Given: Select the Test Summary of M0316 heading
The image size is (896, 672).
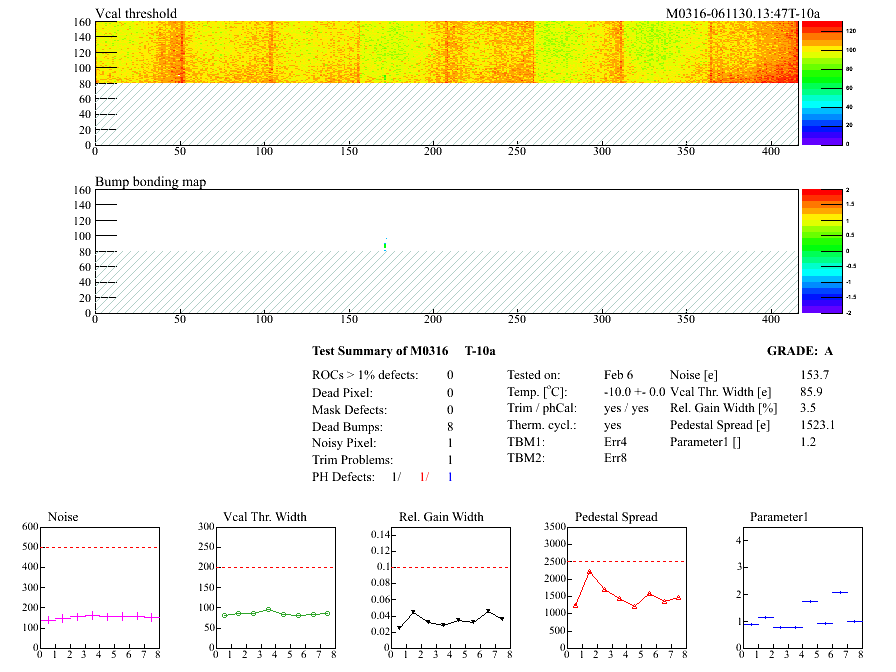Looking at the screenshot, I should pyautogui.click(x=379, y=351).
